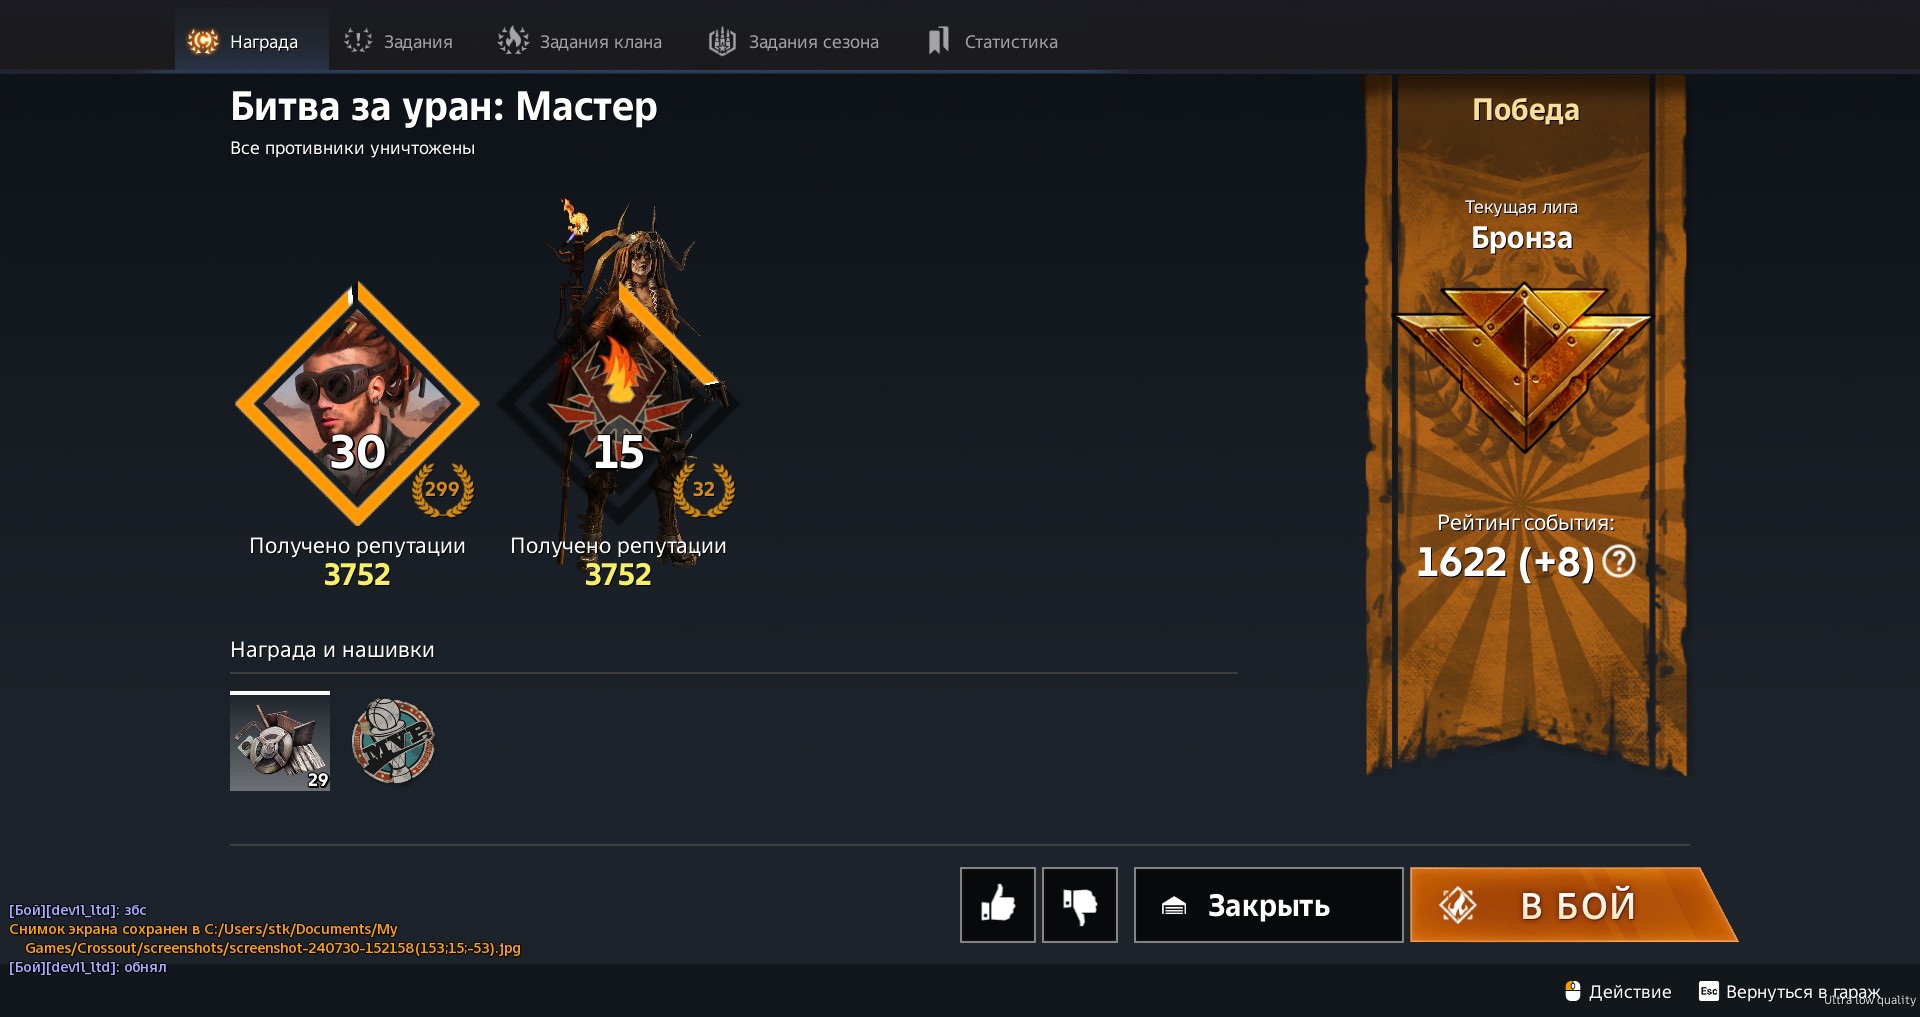Click the Закрыть button

click(1268, 905)
